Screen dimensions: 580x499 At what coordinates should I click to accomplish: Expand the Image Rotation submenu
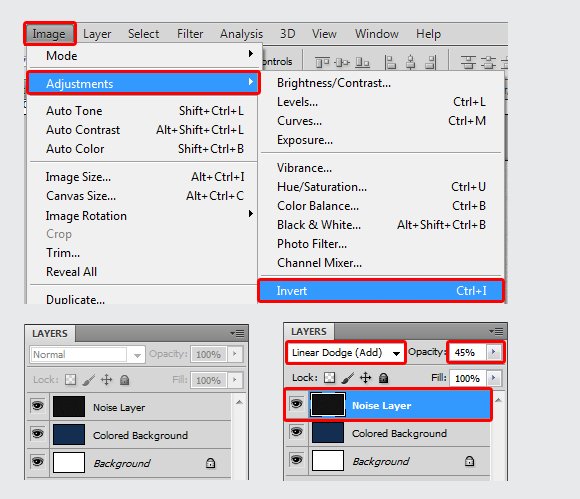pos(146,215)
